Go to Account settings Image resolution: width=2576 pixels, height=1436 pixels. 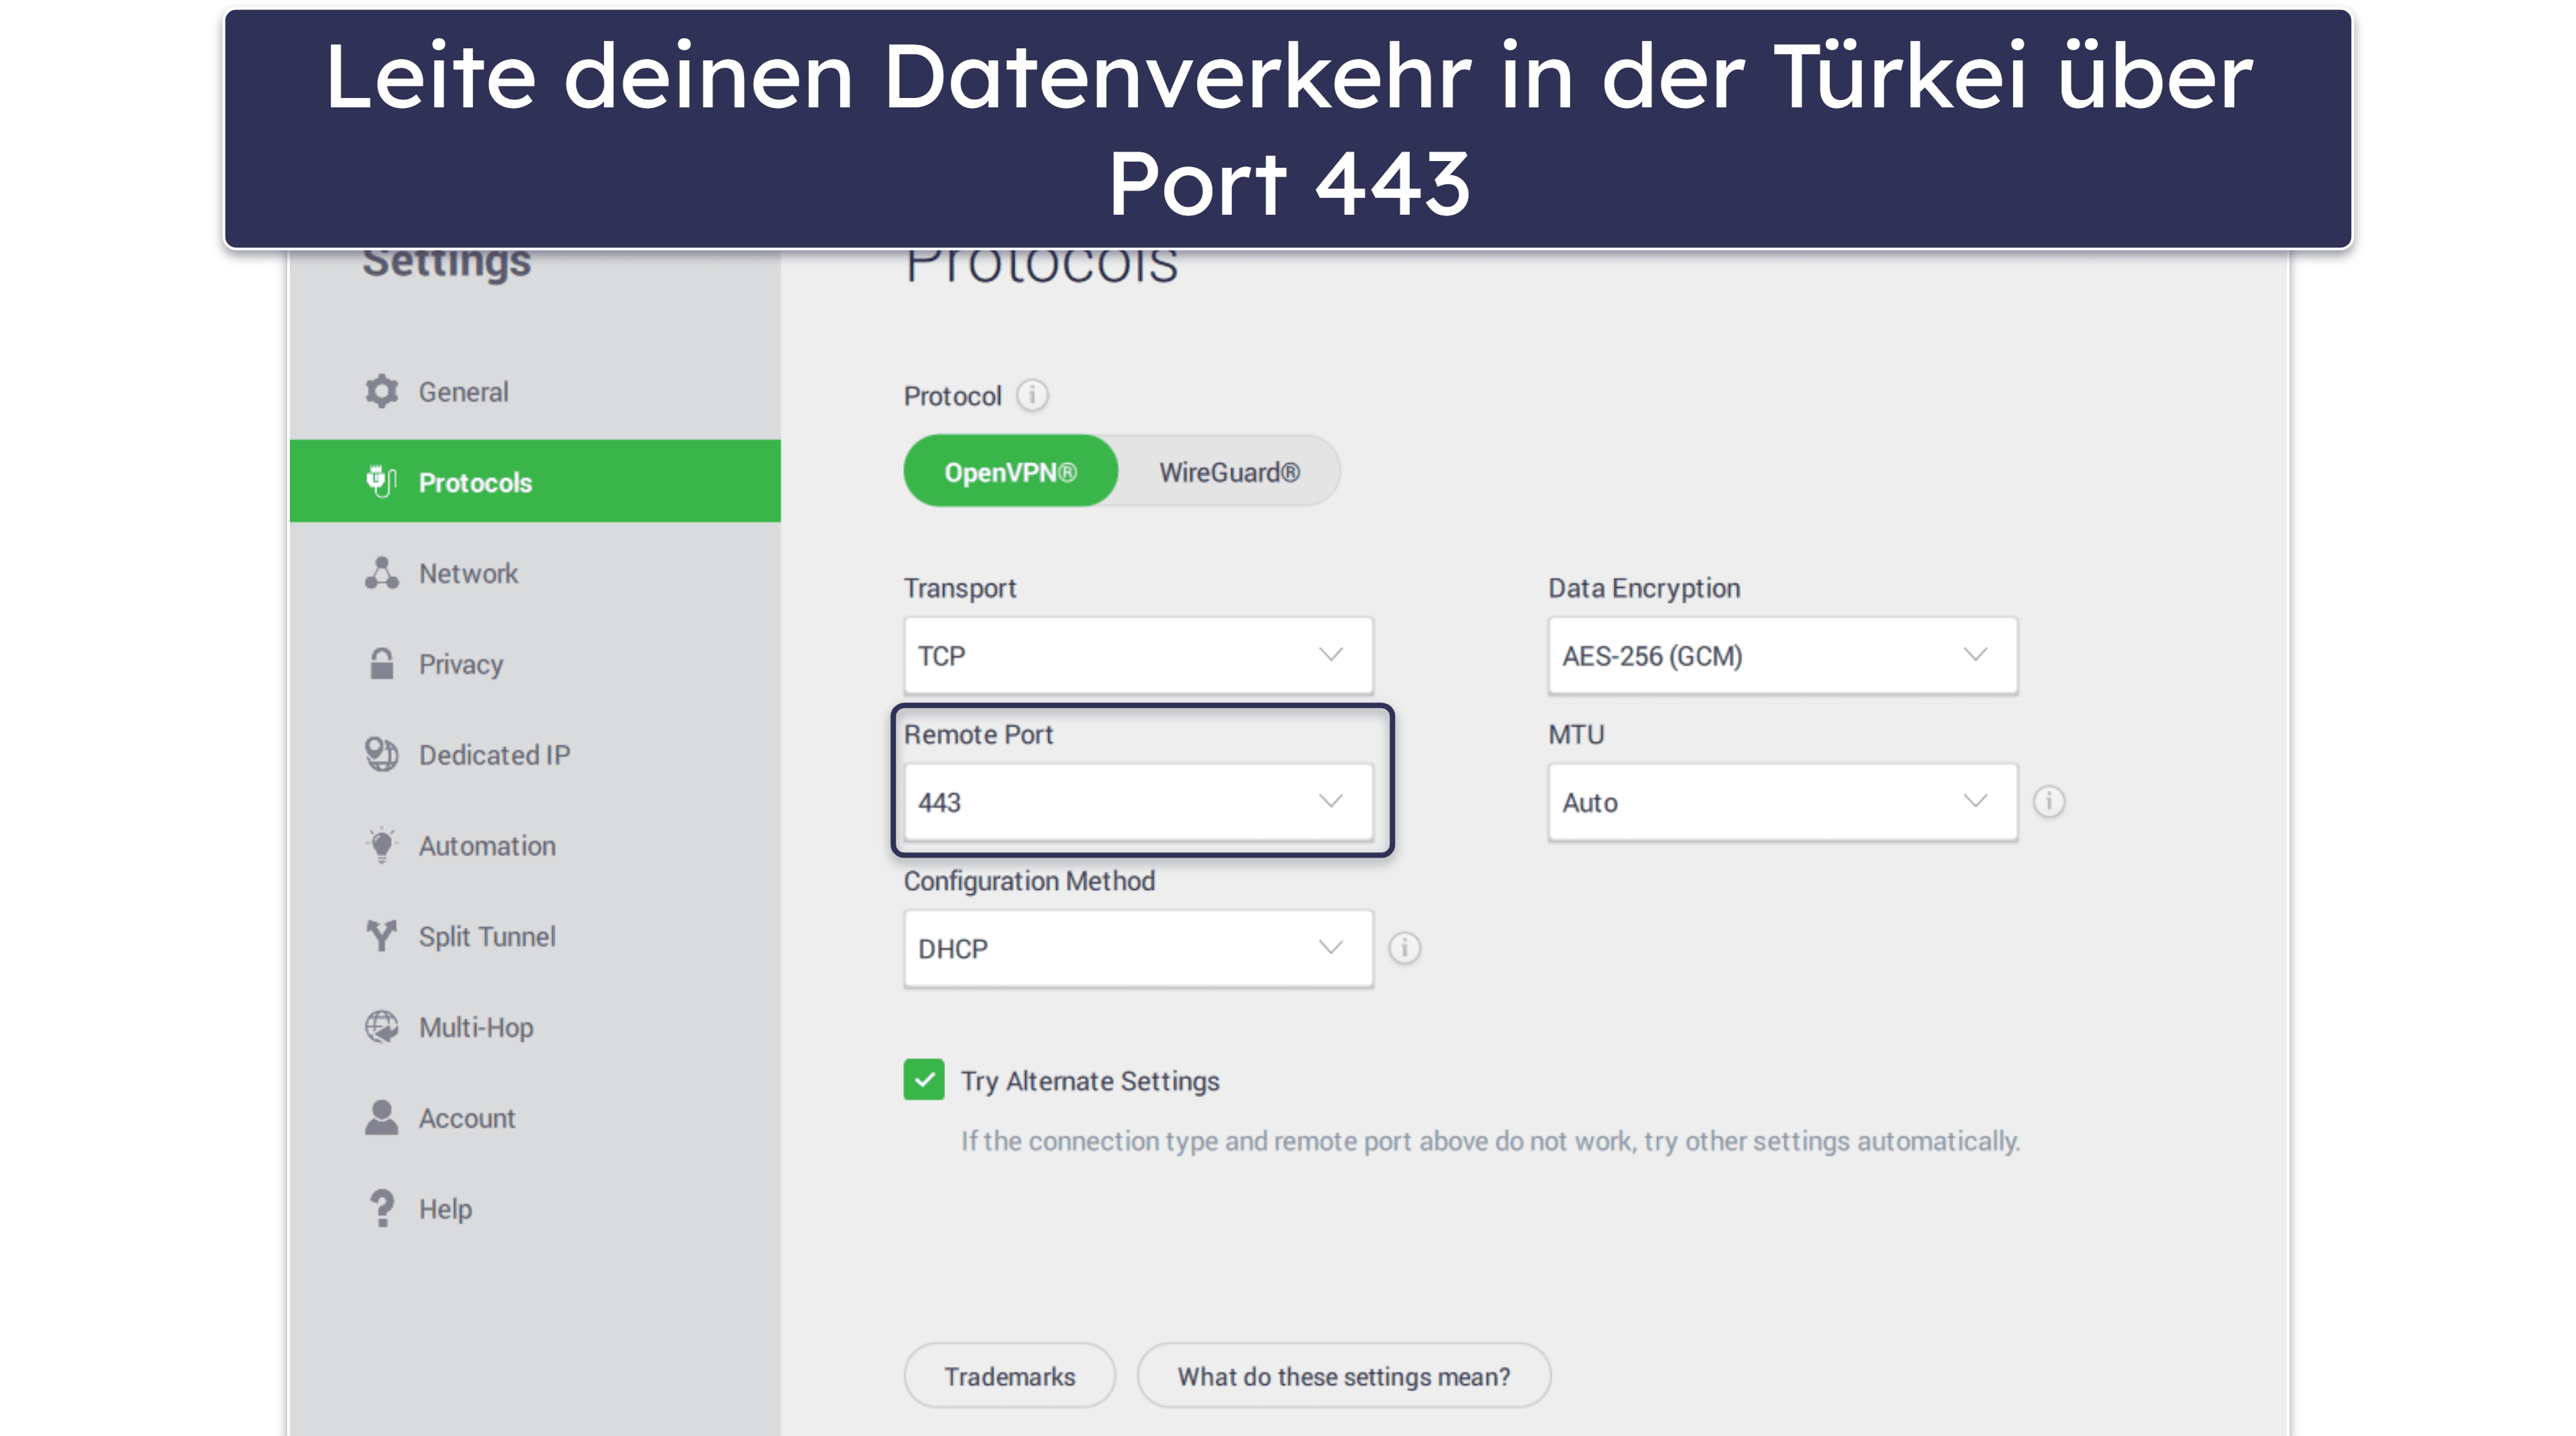(535, 1117)
